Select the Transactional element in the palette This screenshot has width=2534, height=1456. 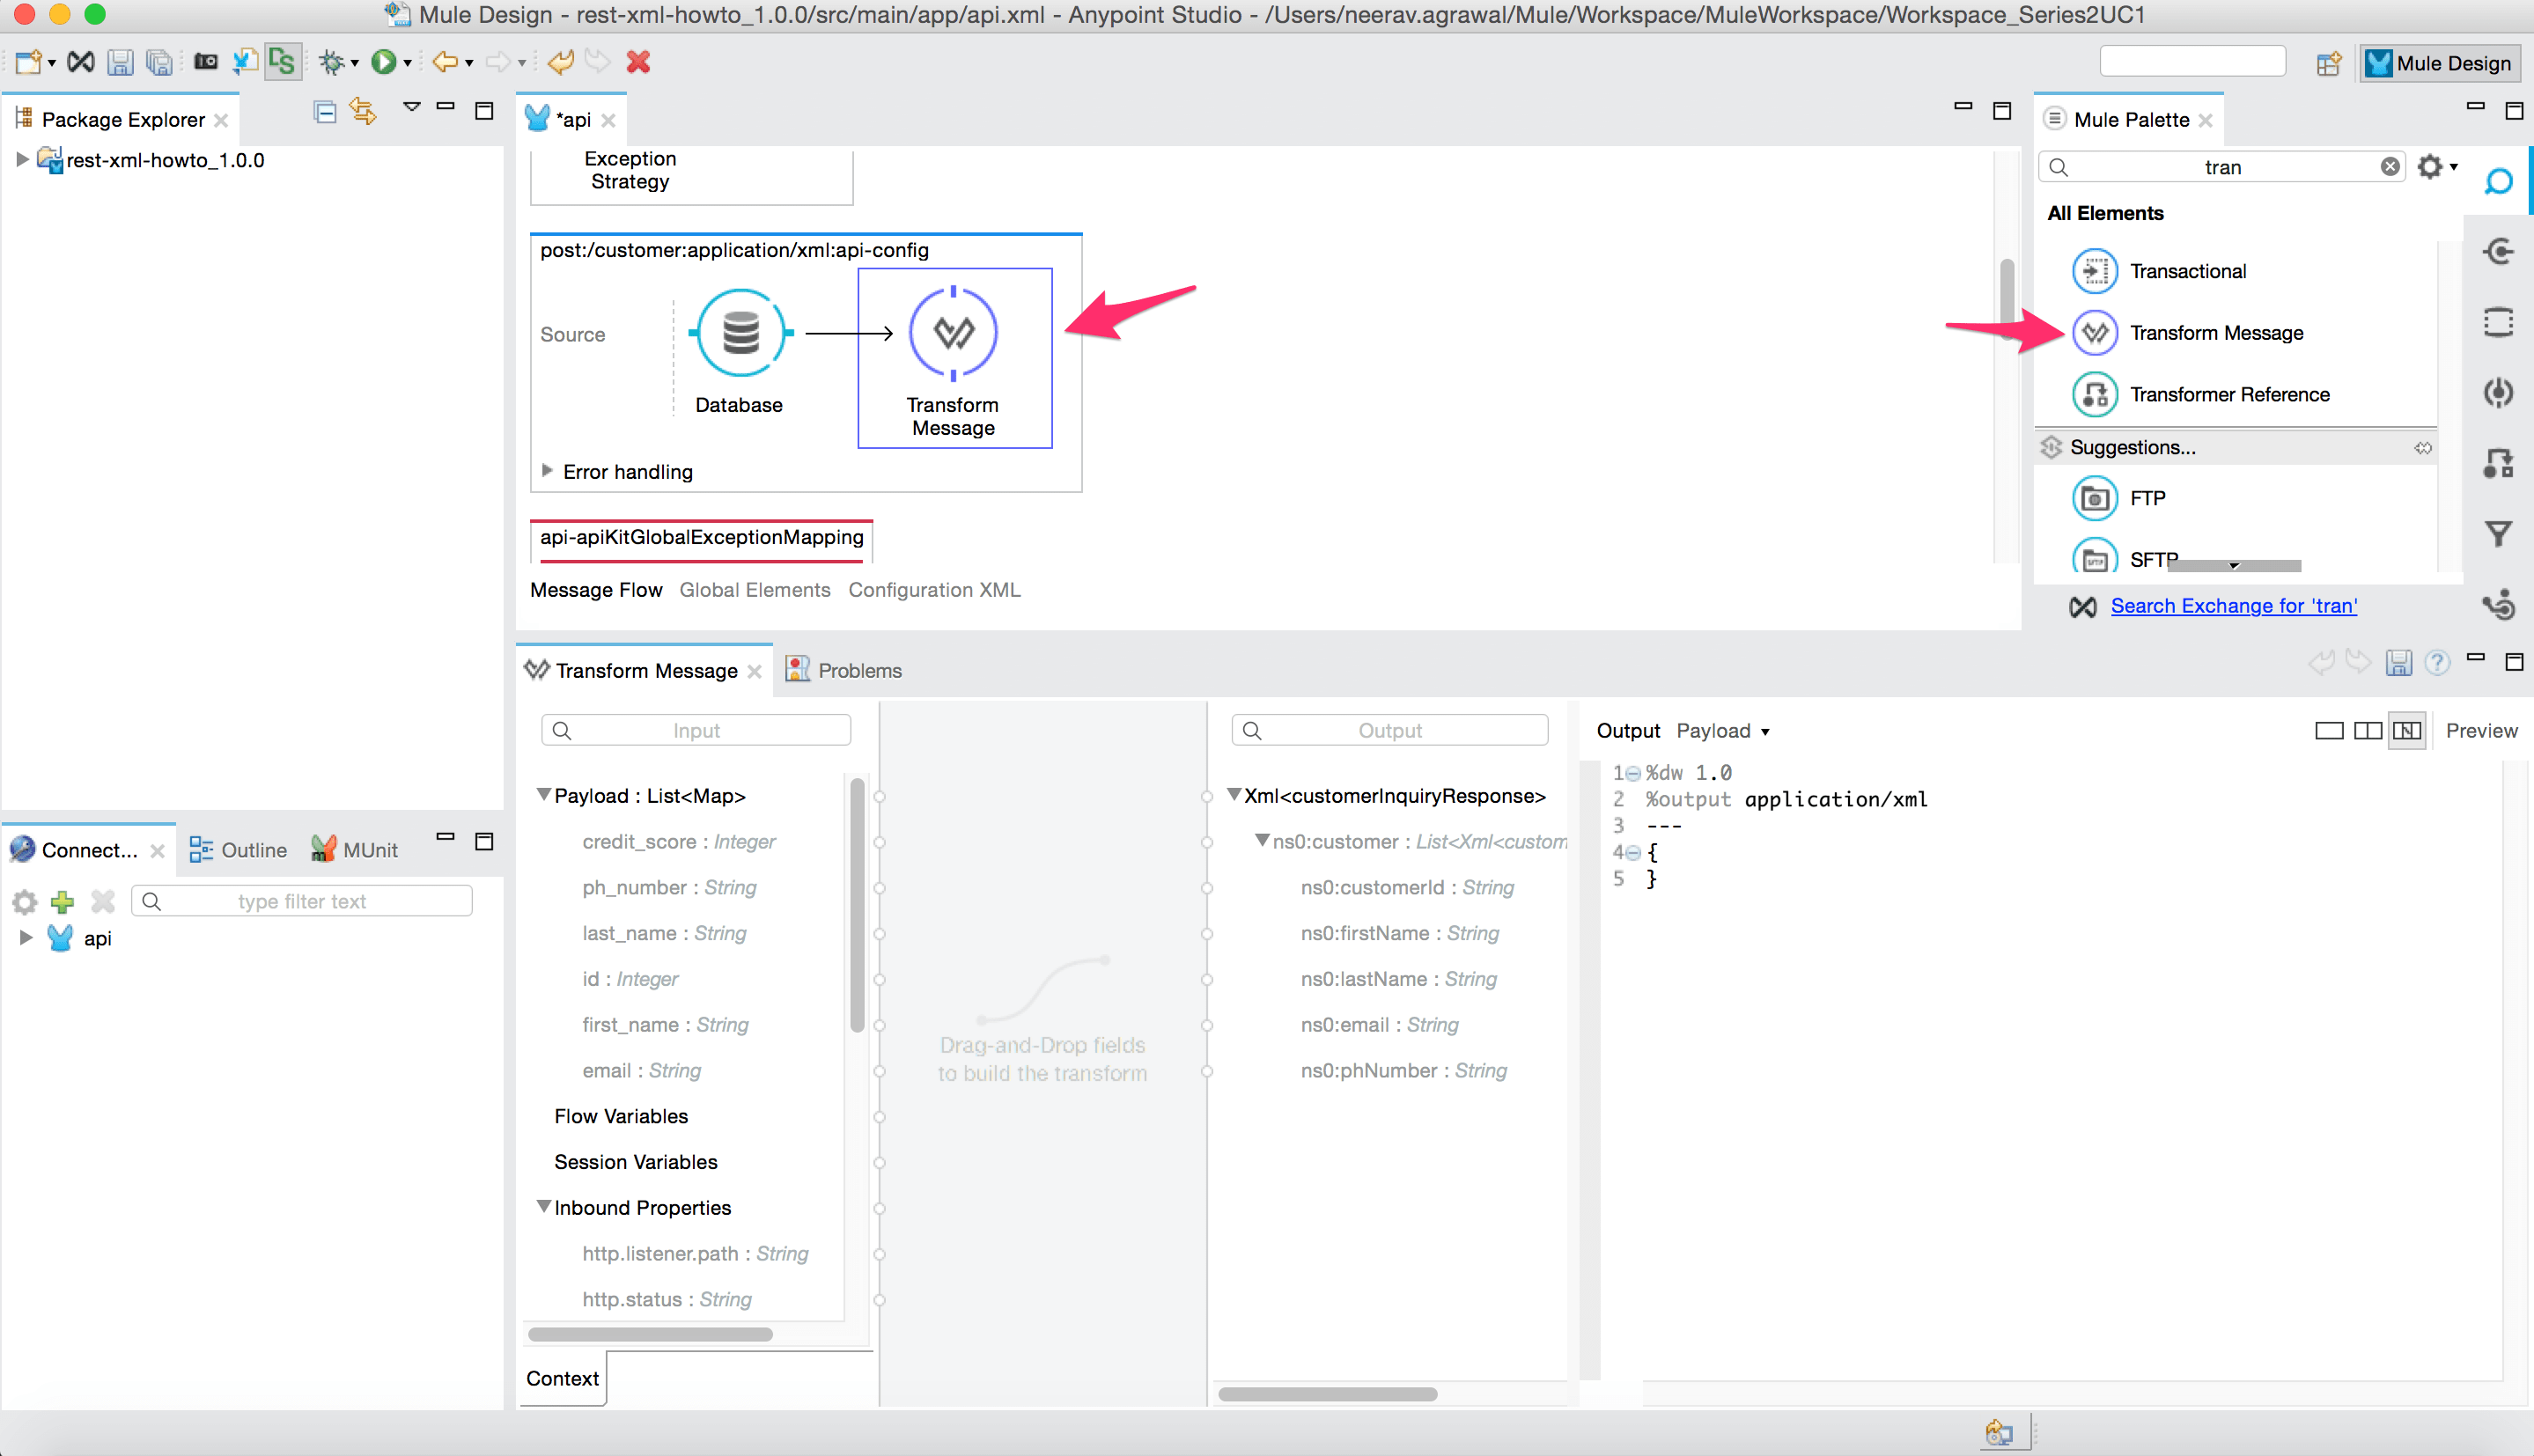coord(2189,270)
